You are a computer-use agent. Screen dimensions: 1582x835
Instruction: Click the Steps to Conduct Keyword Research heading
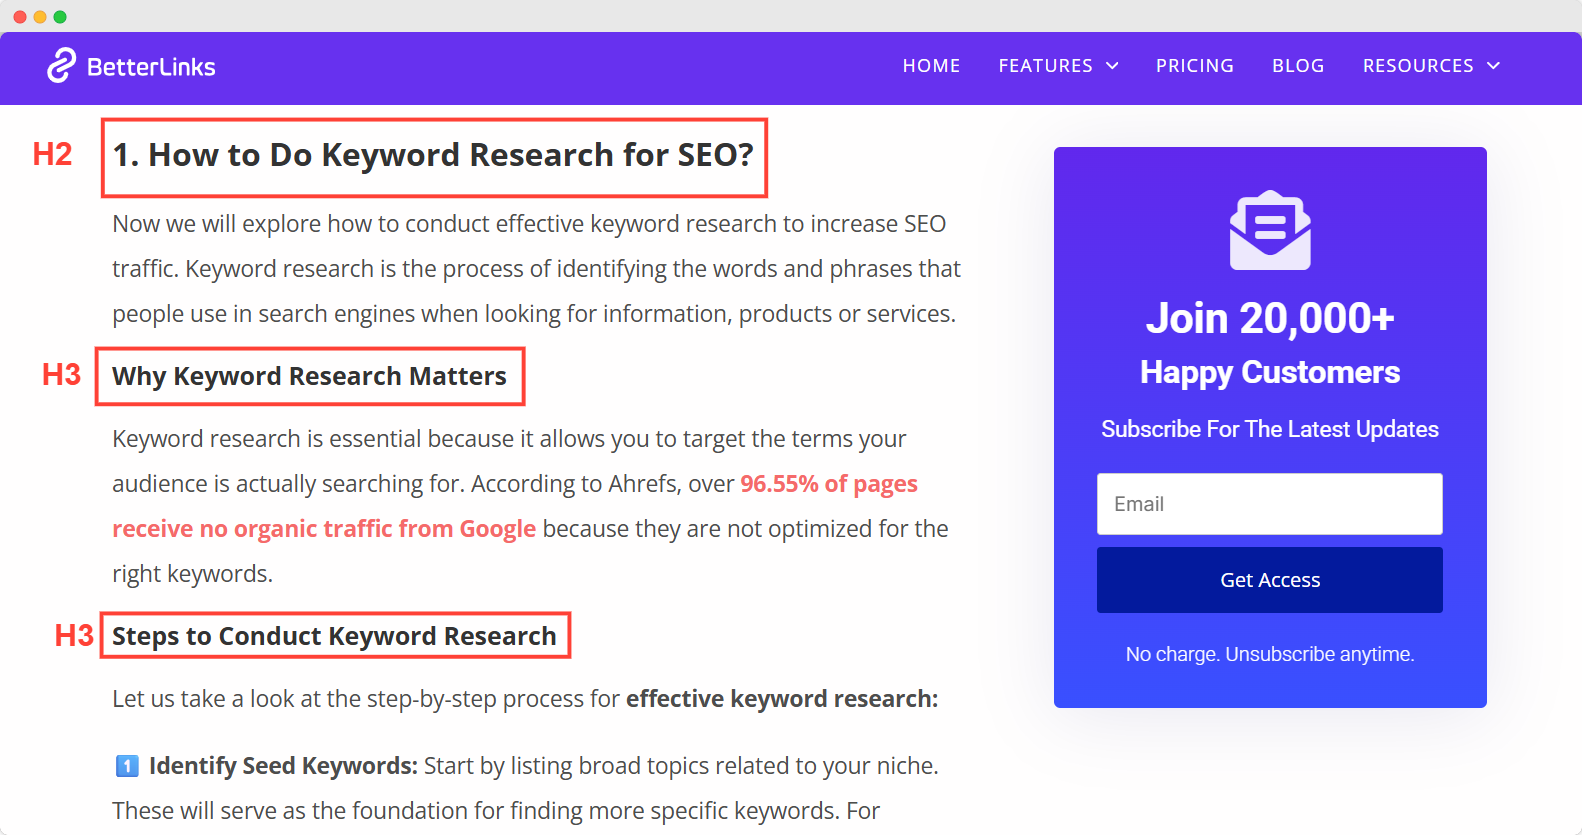pos(334,636)
